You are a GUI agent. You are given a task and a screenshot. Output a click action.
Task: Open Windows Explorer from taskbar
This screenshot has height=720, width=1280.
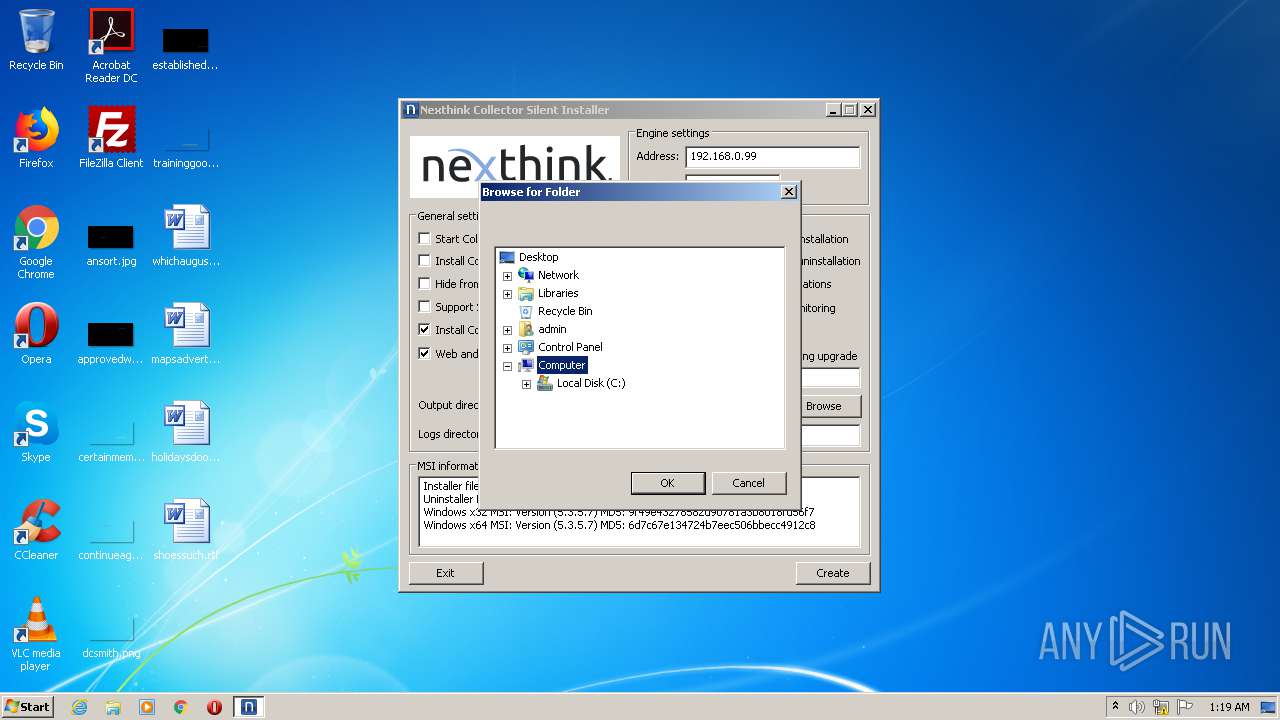113,707
